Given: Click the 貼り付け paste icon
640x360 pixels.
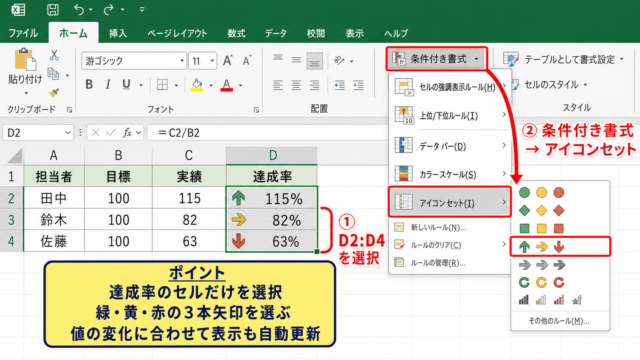Looking at the screenshot, I should pyautogui.click(x=25, y=60).
